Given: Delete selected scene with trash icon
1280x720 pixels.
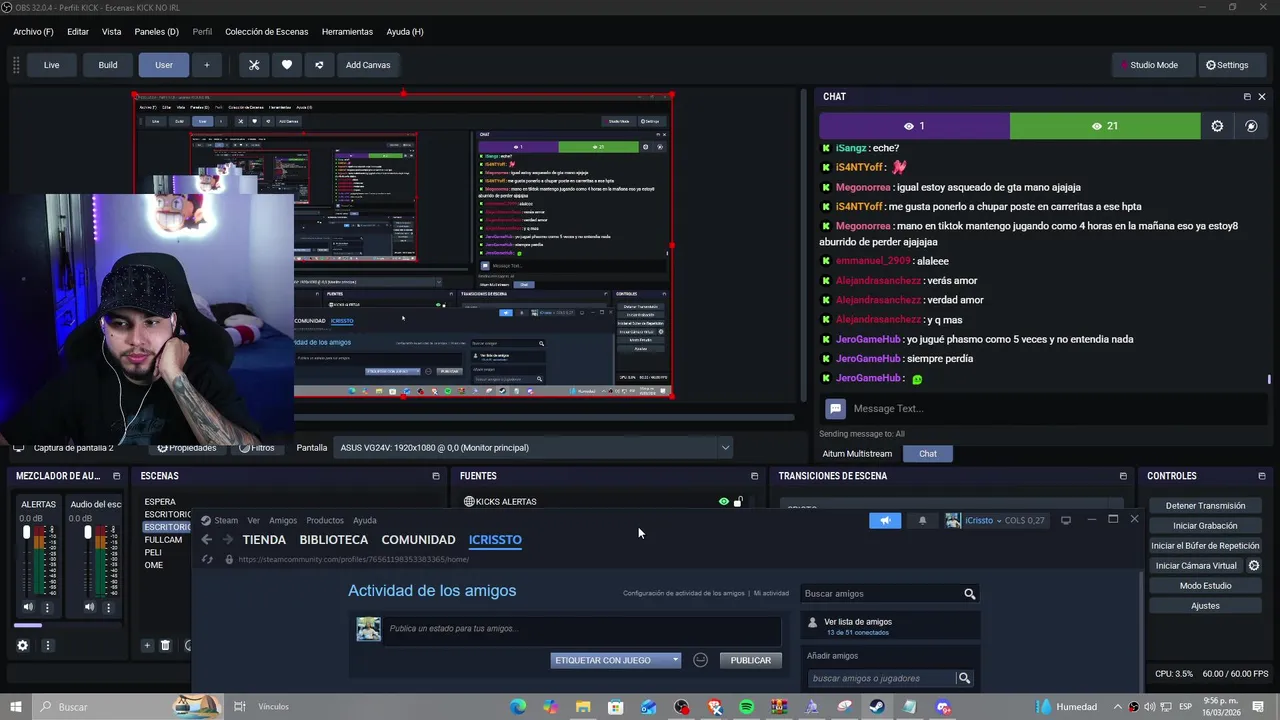Looking at the screenshot, I should (165, 646).
